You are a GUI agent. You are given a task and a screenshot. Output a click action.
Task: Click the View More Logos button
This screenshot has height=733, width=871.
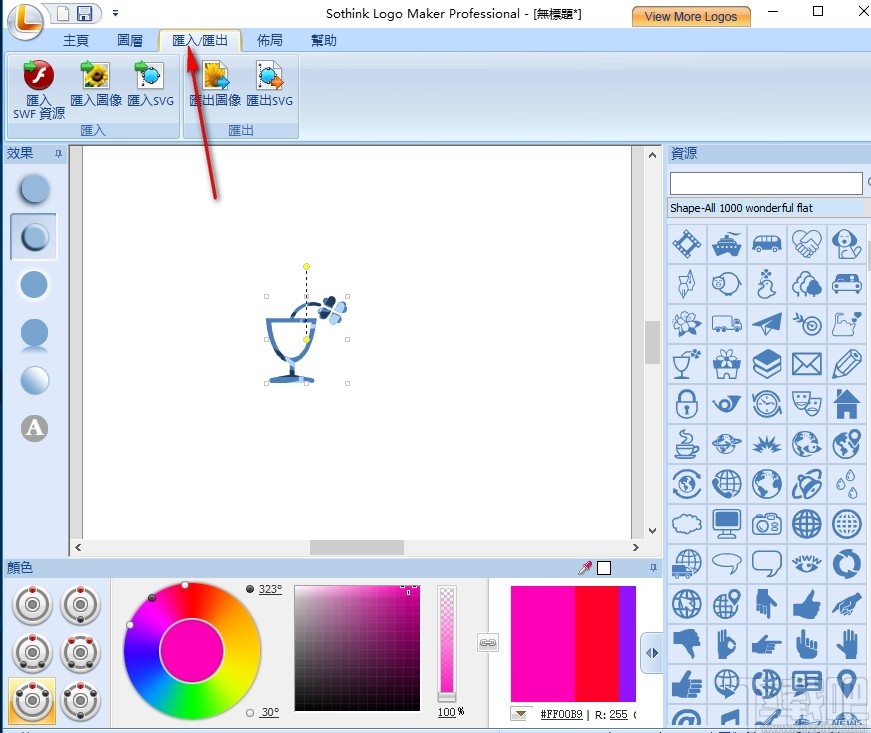tap(690, 16)
